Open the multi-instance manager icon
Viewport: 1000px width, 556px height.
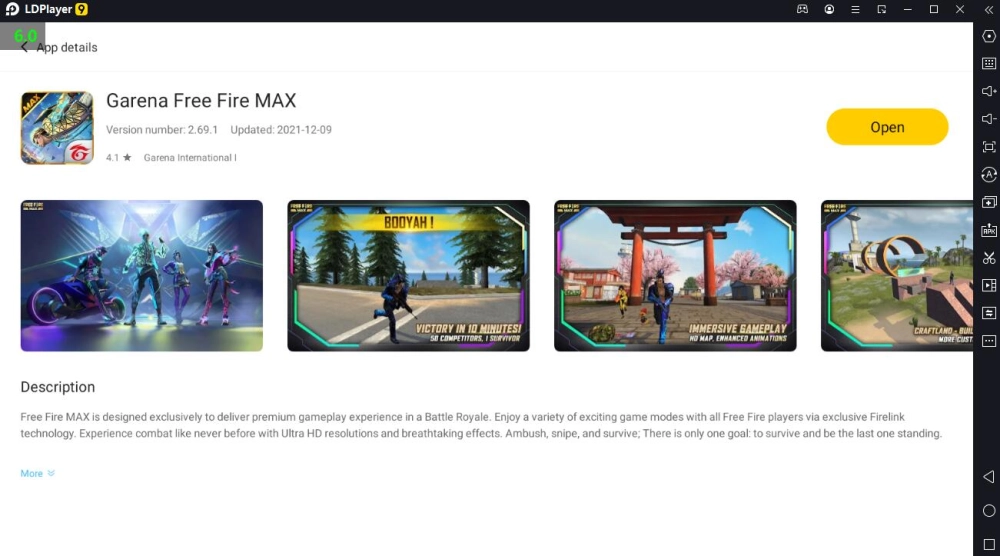(x=989, y=202)
